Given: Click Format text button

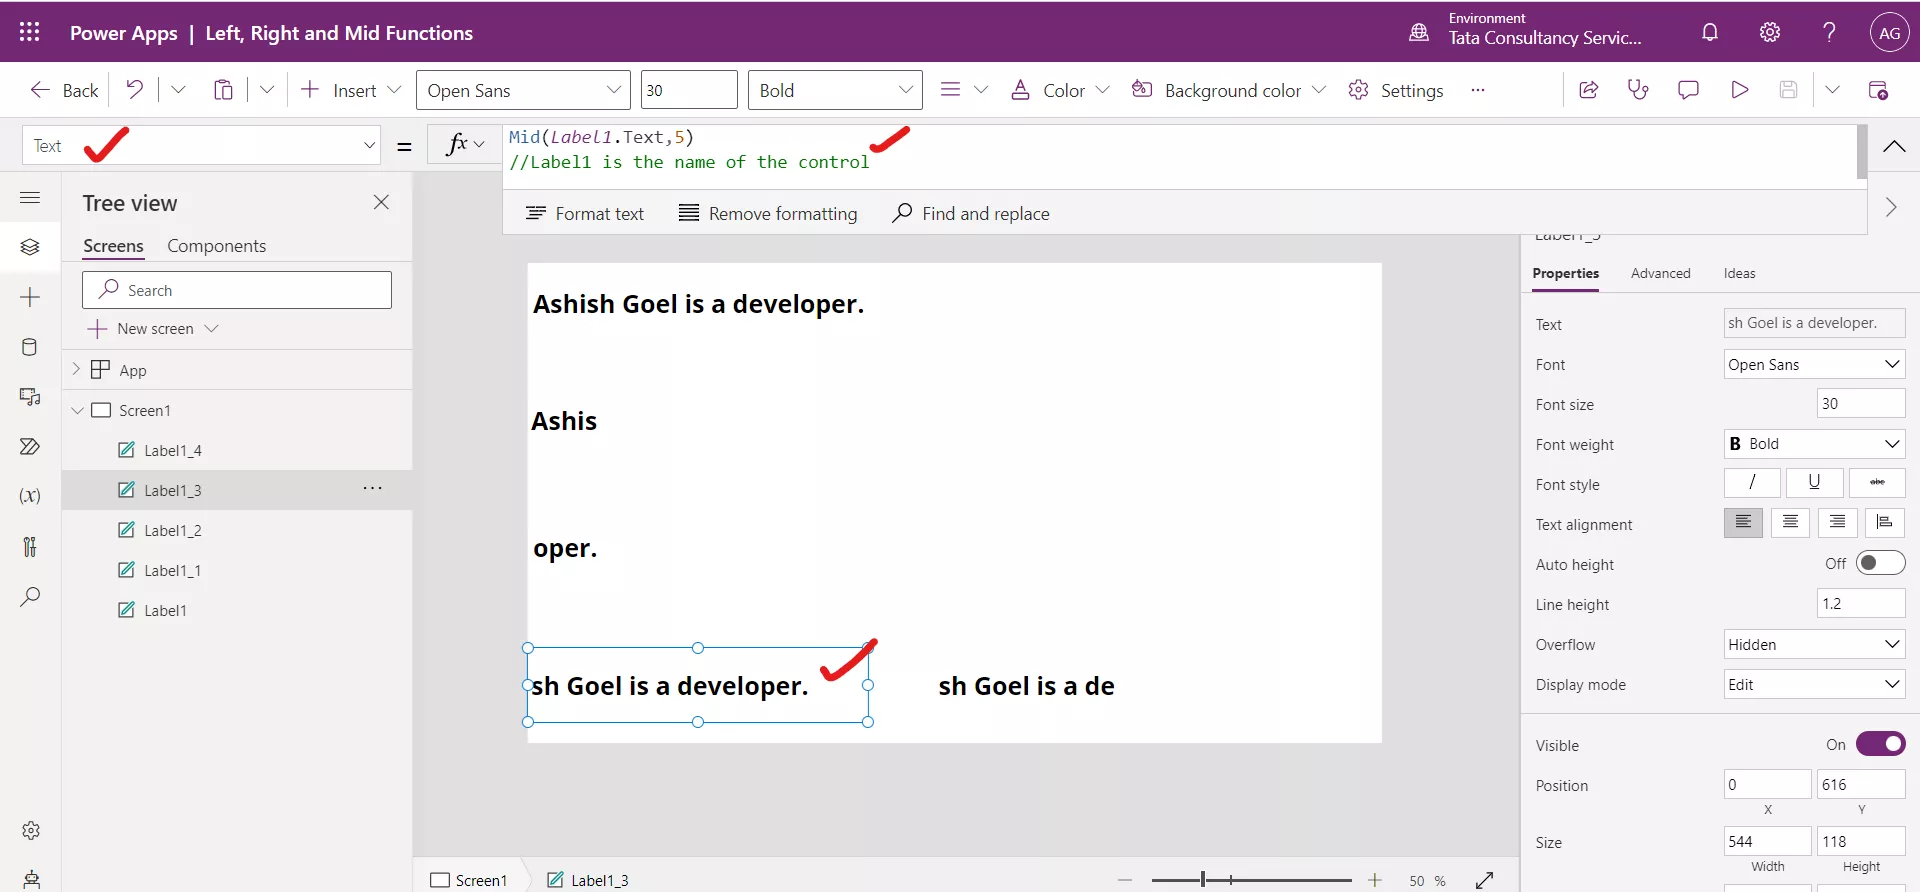Looking at the screenshot, I should click(585, 213).
